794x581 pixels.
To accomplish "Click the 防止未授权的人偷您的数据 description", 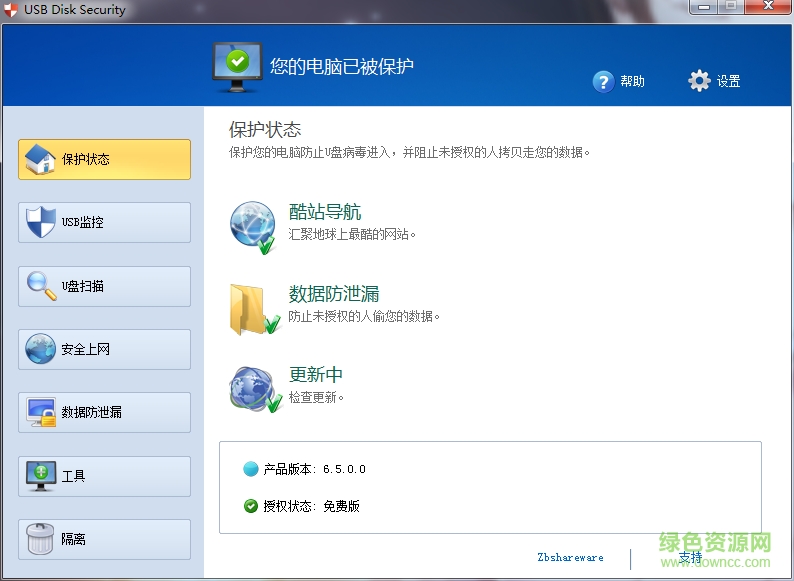I will (x=364, y=317).
